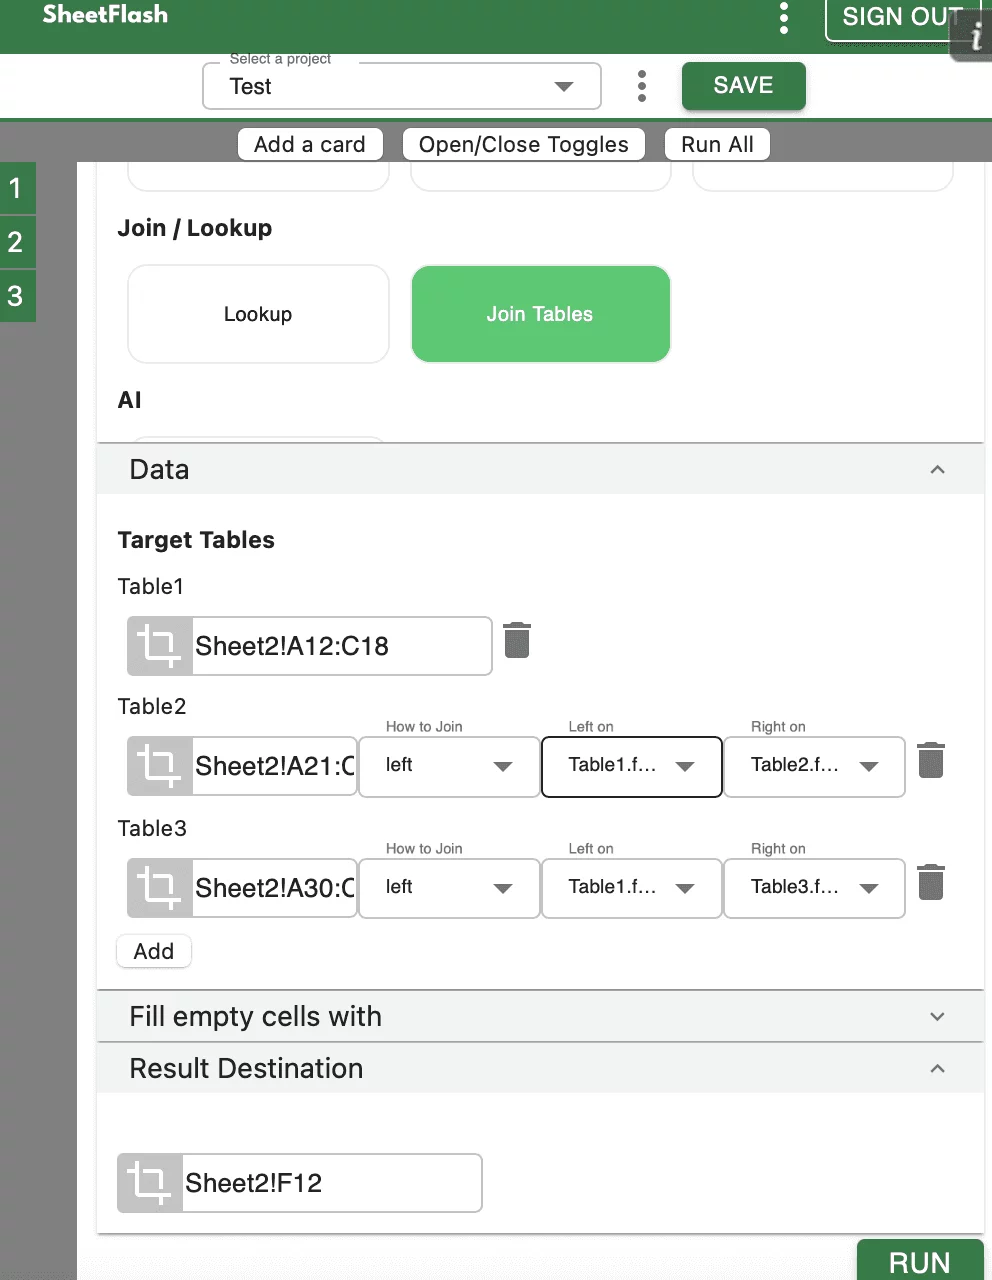Click the Sheet2!F12 destination input field
The image size is (992, 1280).
click(330, 1183)
